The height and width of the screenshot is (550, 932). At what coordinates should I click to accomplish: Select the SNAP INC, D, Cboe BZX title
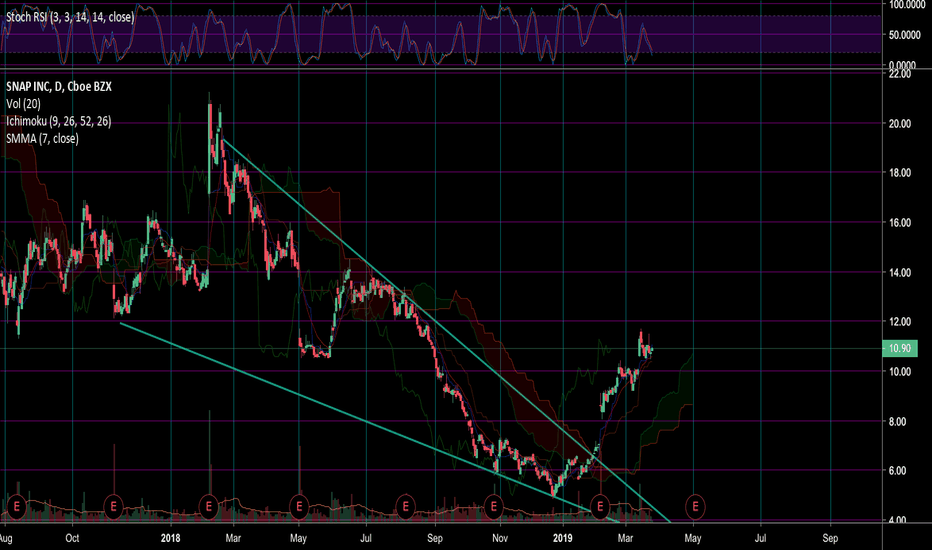pyautogui.click(x=59, y=87)
